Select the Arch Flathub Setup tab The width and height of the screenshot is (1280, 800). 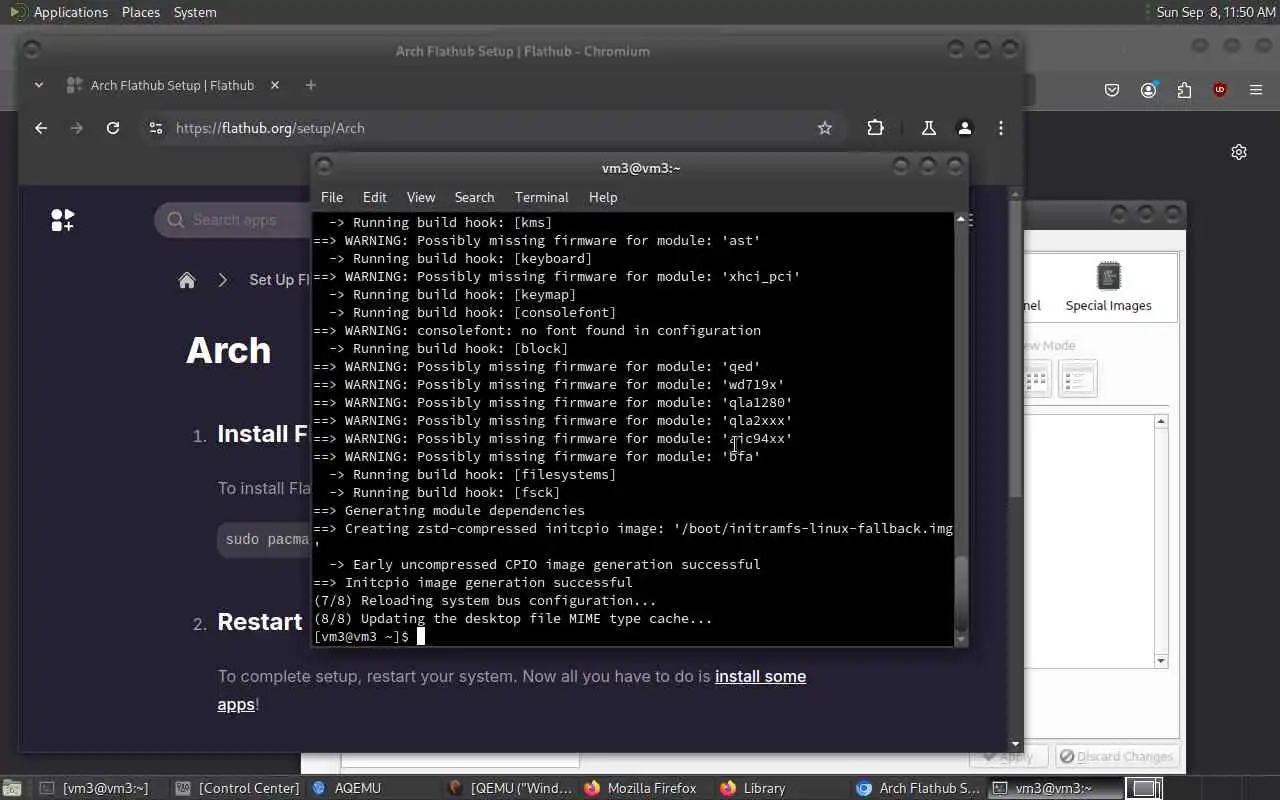tap(172, 85)
